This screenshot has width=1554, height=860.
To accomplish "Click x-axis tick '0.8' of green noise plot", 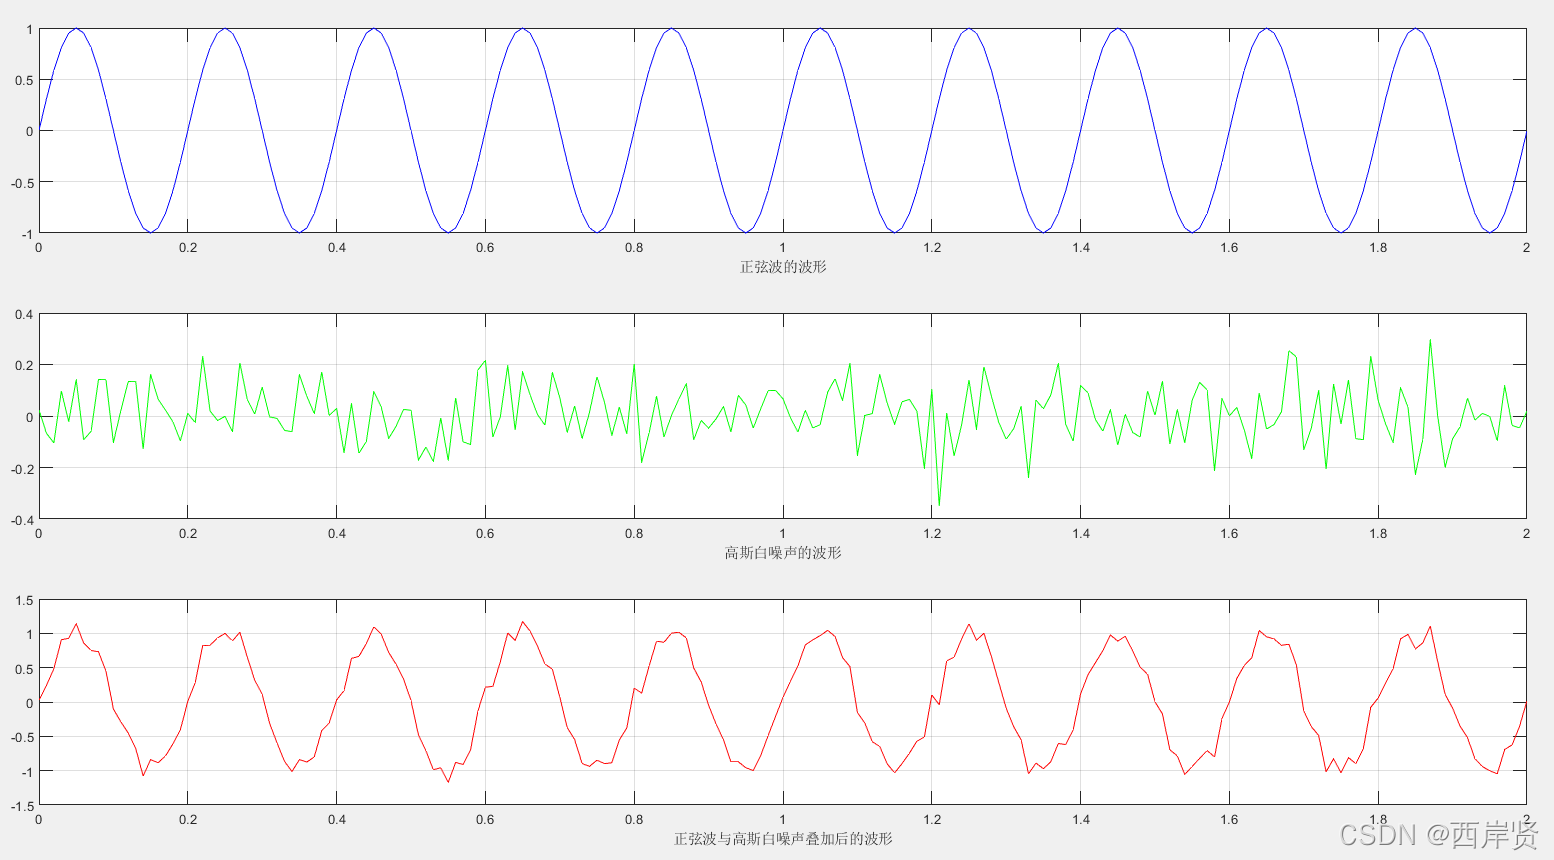I will tap(634, 533).
